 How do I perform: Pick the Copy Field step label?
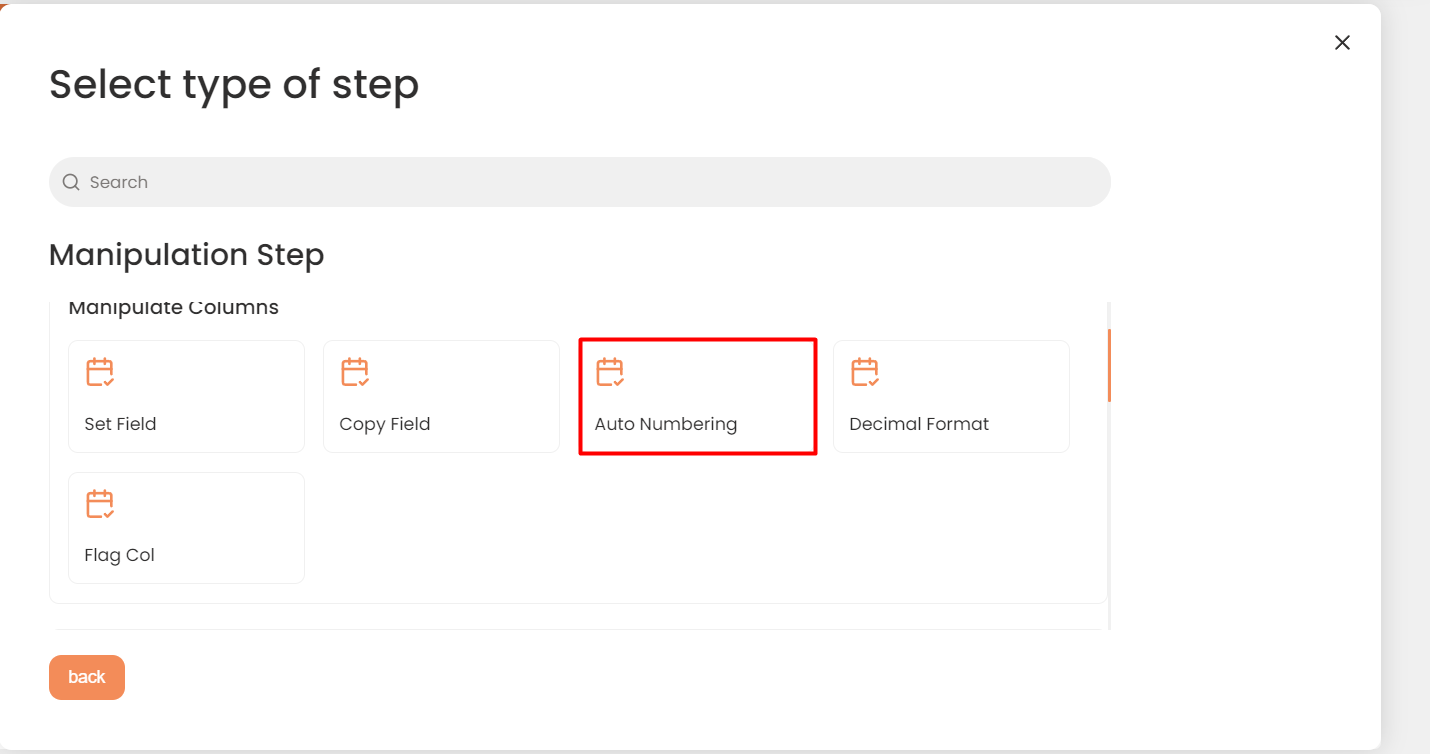point(384,424)
